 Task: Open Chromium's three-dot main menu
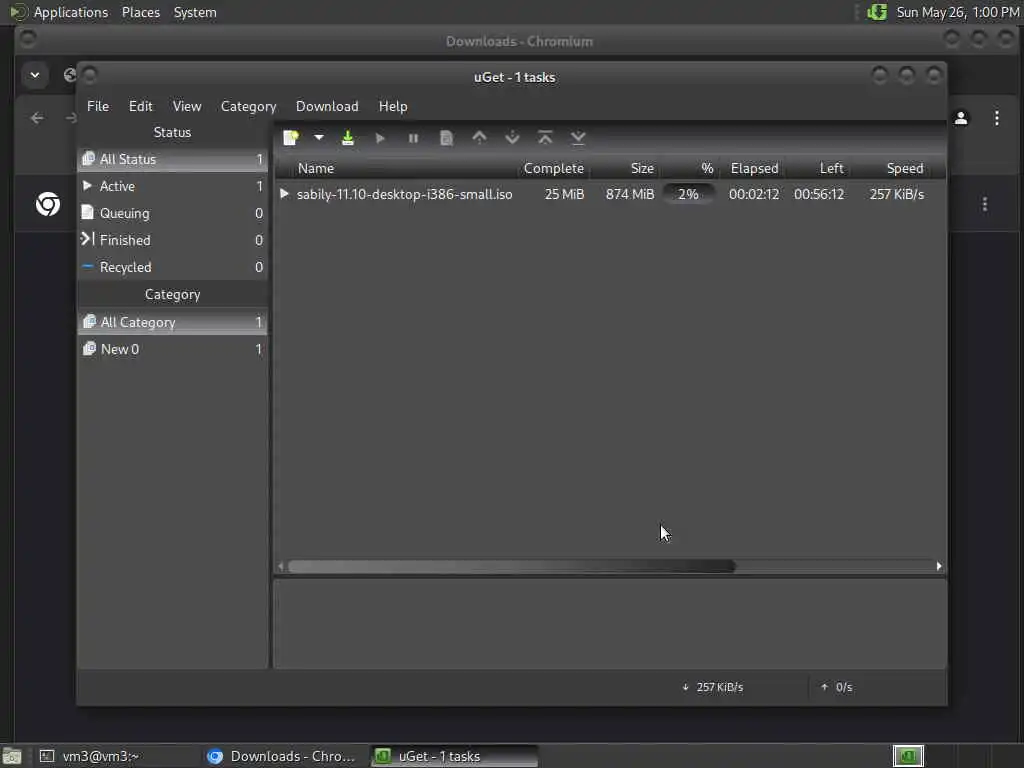[997, 118]
